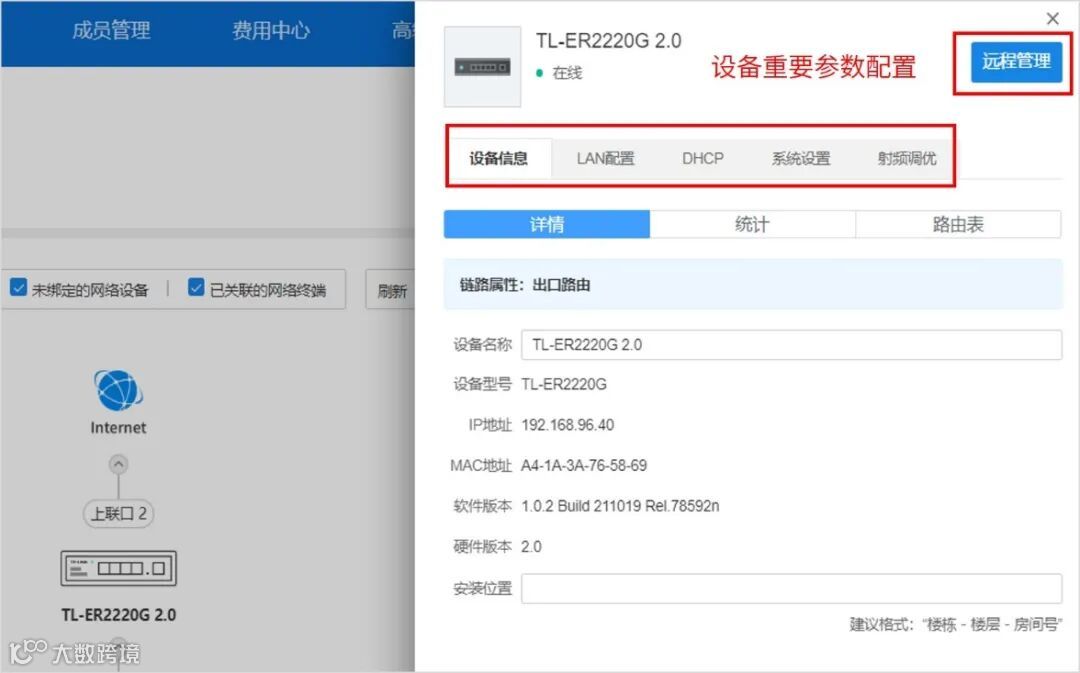
Task: Select the 详情 sub-tab
Action: [x=547, y=225]
